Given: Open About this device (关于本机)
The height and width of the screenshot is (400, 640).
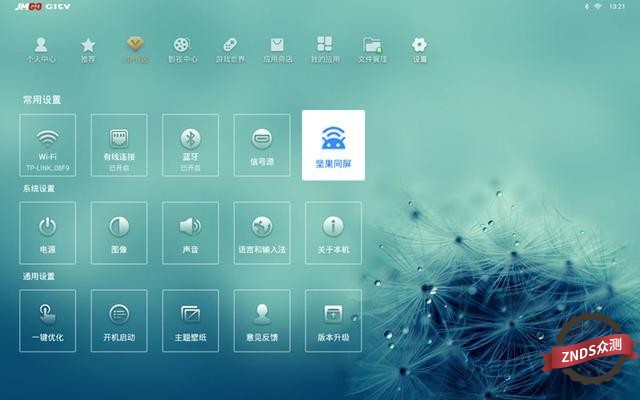Looking at the screenshot, I should [333, 233].
